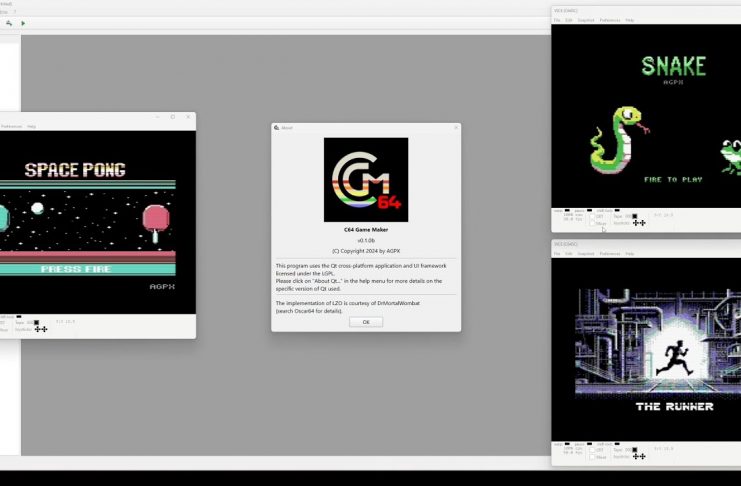Image resolution: width=741 pixels, height=486 pixels.
Task: Click "PRESS FIRE" text in Space Pong
Action: 76,269
